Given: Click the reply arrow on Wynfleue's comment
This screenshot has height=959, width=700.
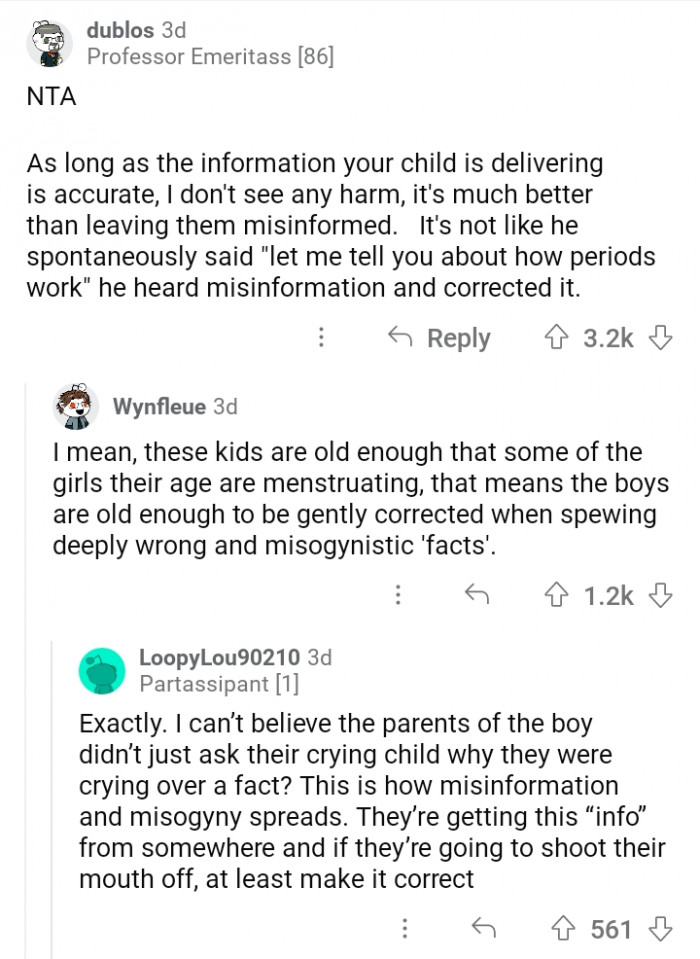Looking at the screenshot, I should pyautogui.click(x=477, y=595).
